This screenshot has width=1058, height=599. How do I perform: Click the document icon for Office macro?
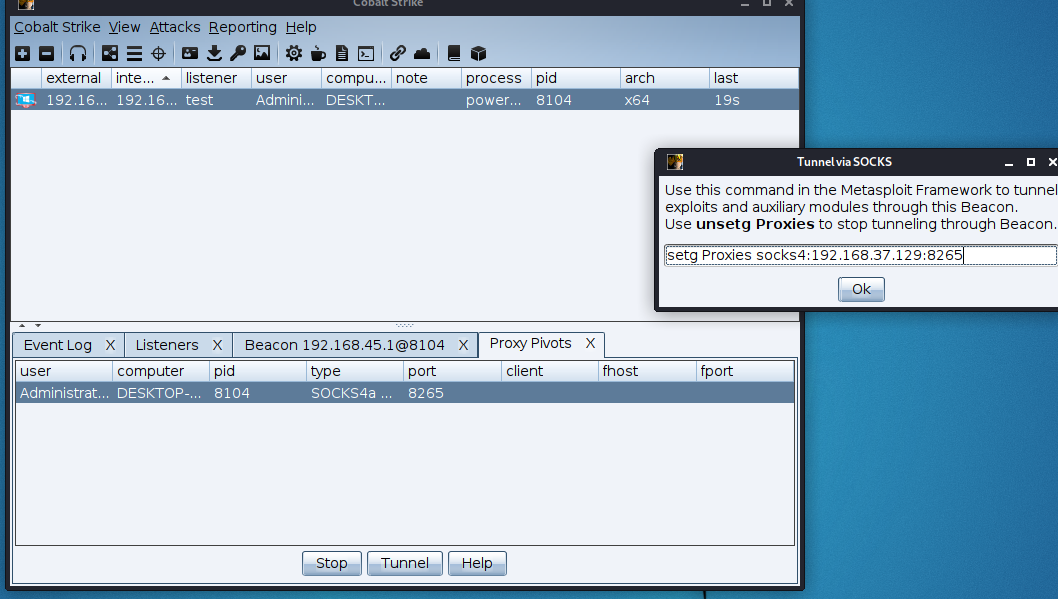click(342, 53)
